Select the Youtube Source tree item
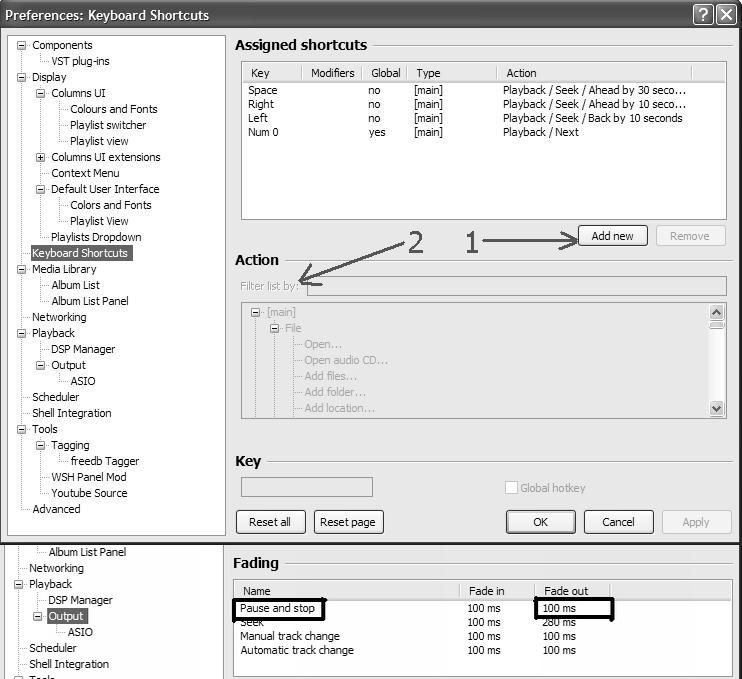This screenshot has width=742, height=679. (x=89, y=493)
